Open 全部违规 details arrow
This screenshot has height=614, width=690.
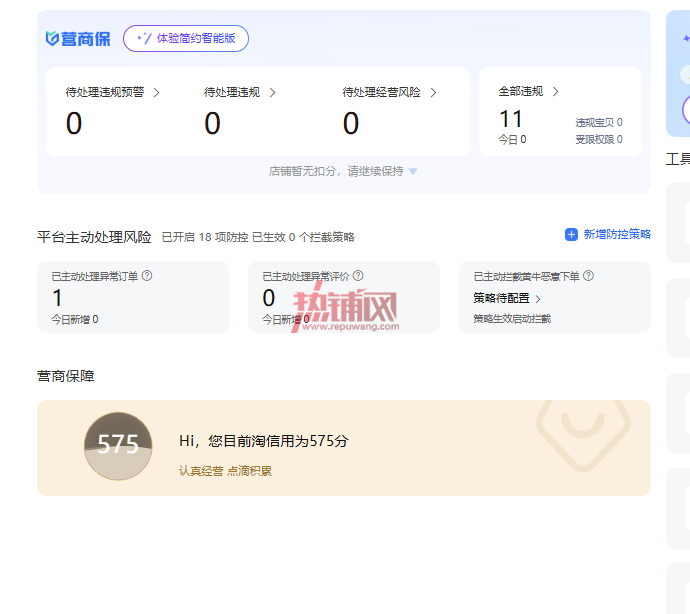(x=555, y=92)
